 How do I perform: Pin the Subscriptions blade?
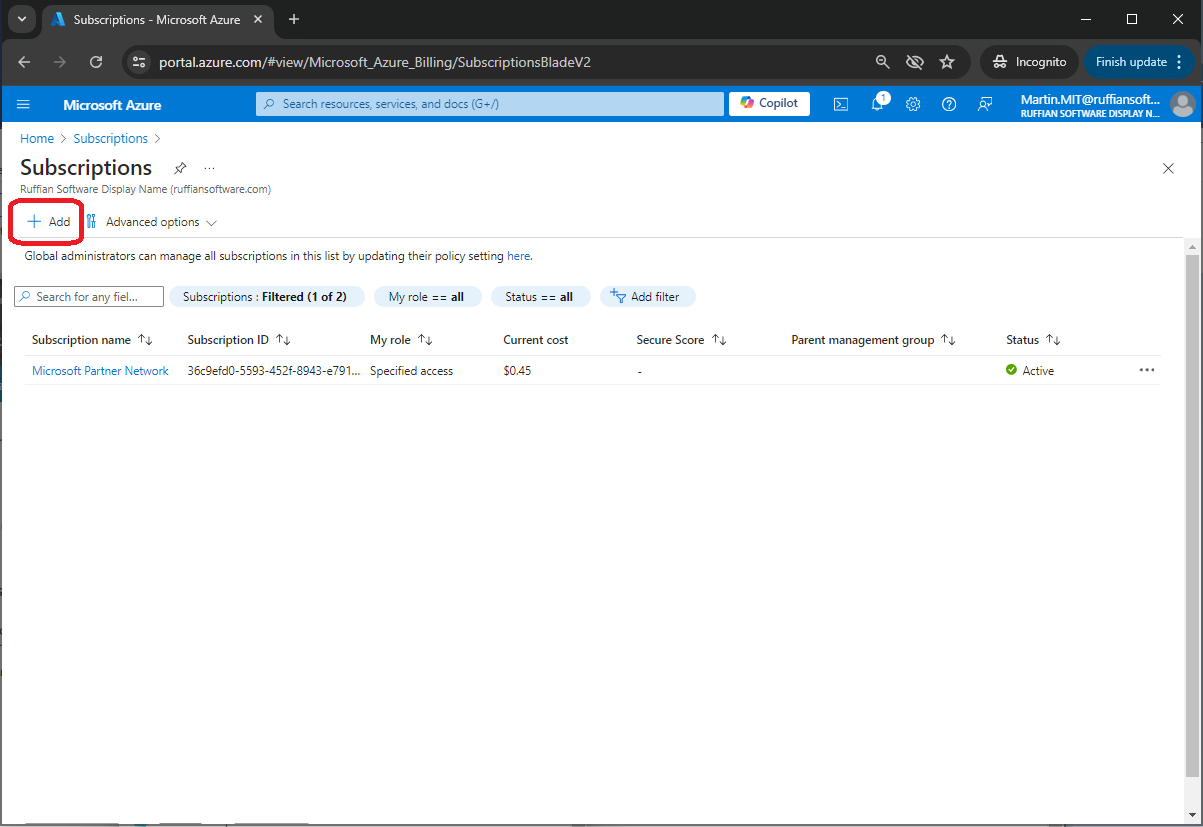point(180,168)
